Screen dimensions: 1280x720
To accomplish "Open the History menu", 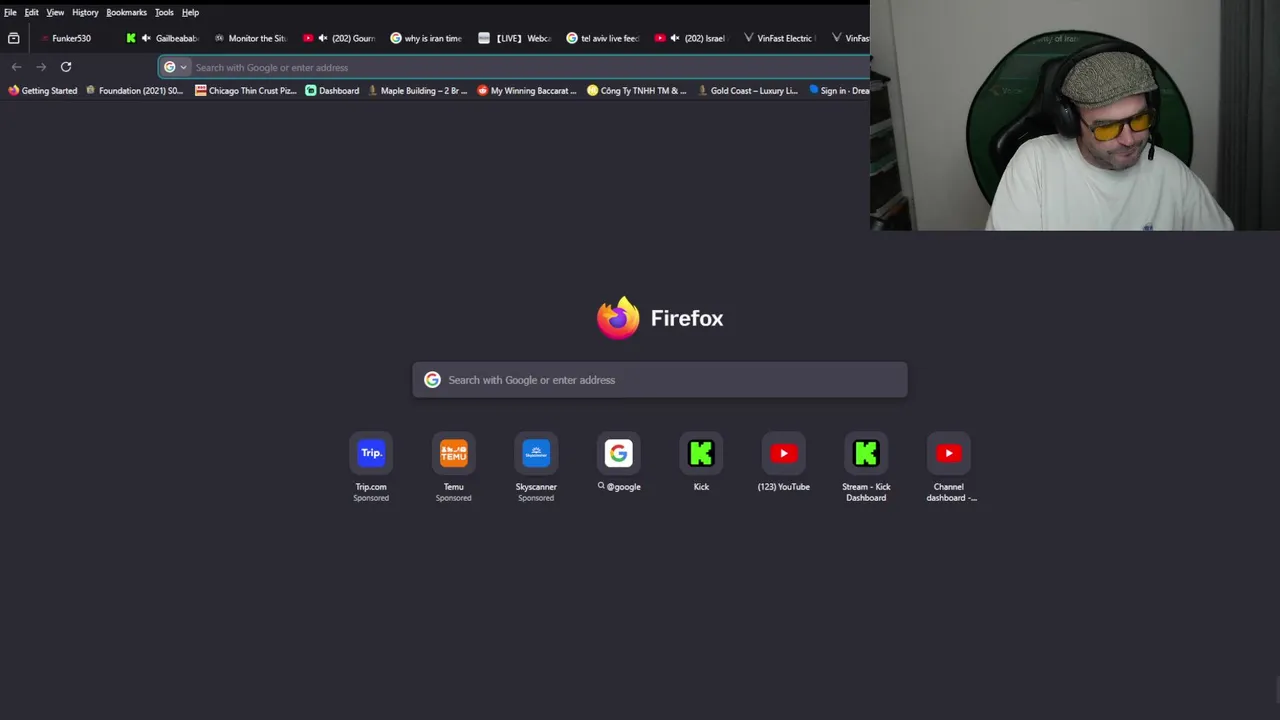I will pos(85,12).
